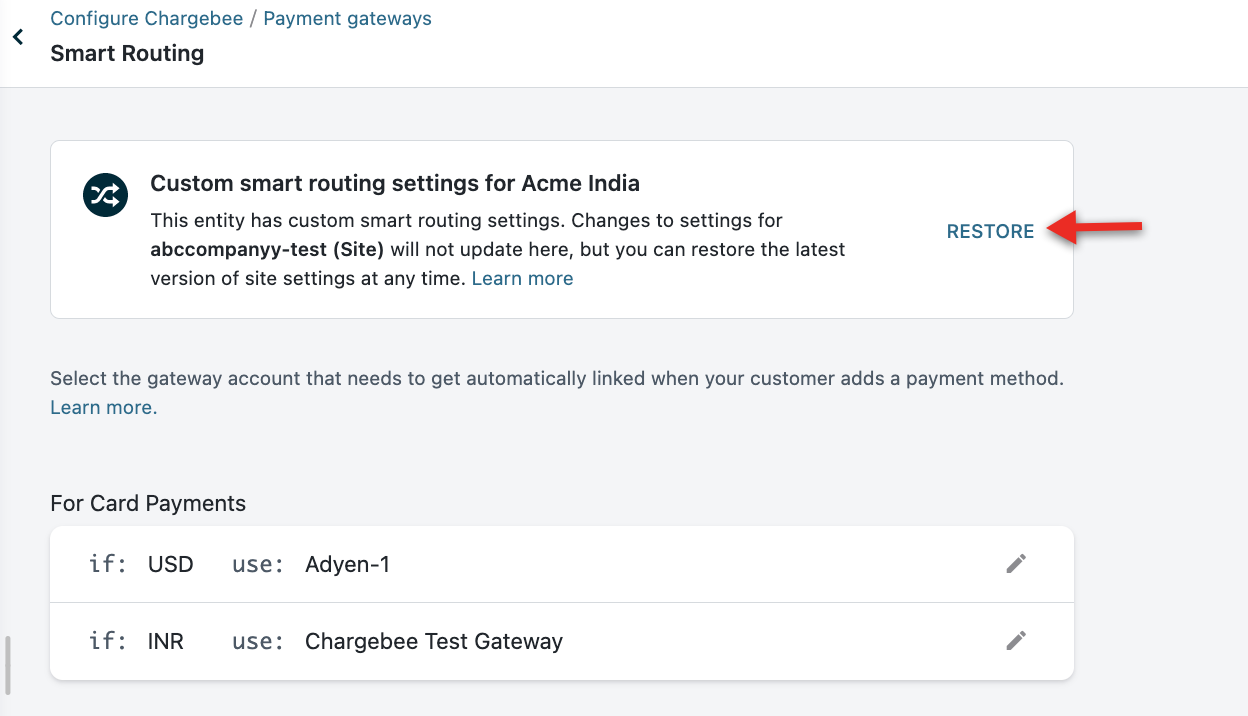
Task: Open Learn more link in custom settings card
Action: click(x=522, y=279)
